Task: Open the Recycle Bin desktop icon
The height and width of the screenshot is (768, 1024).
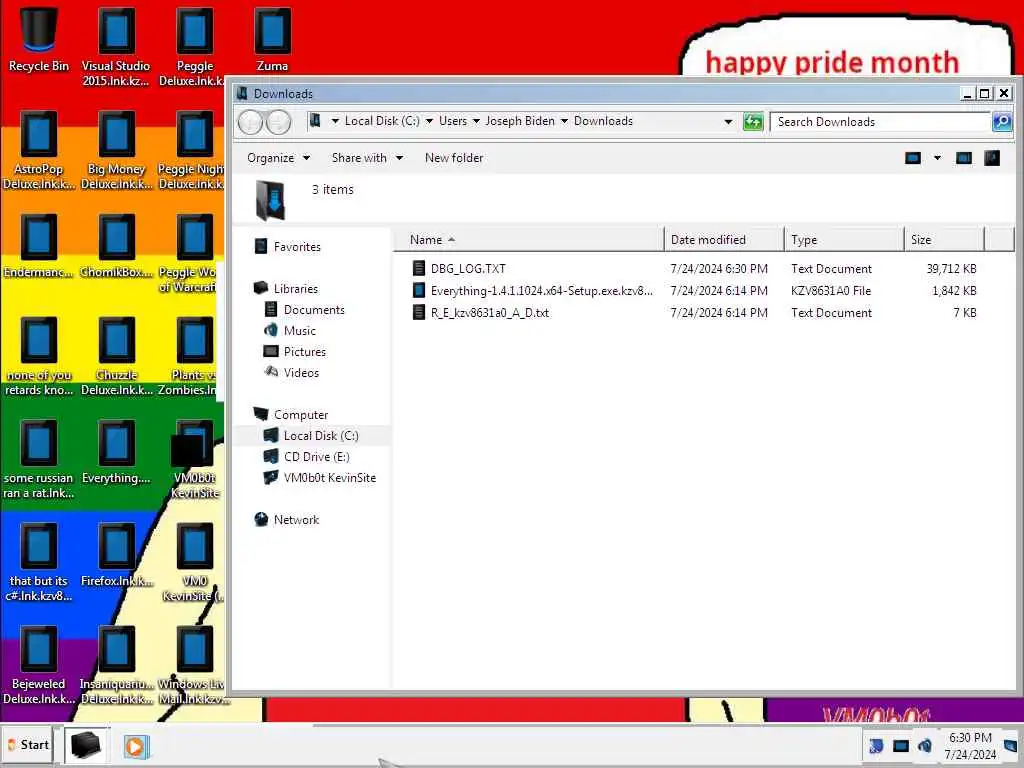Action: 39,39
